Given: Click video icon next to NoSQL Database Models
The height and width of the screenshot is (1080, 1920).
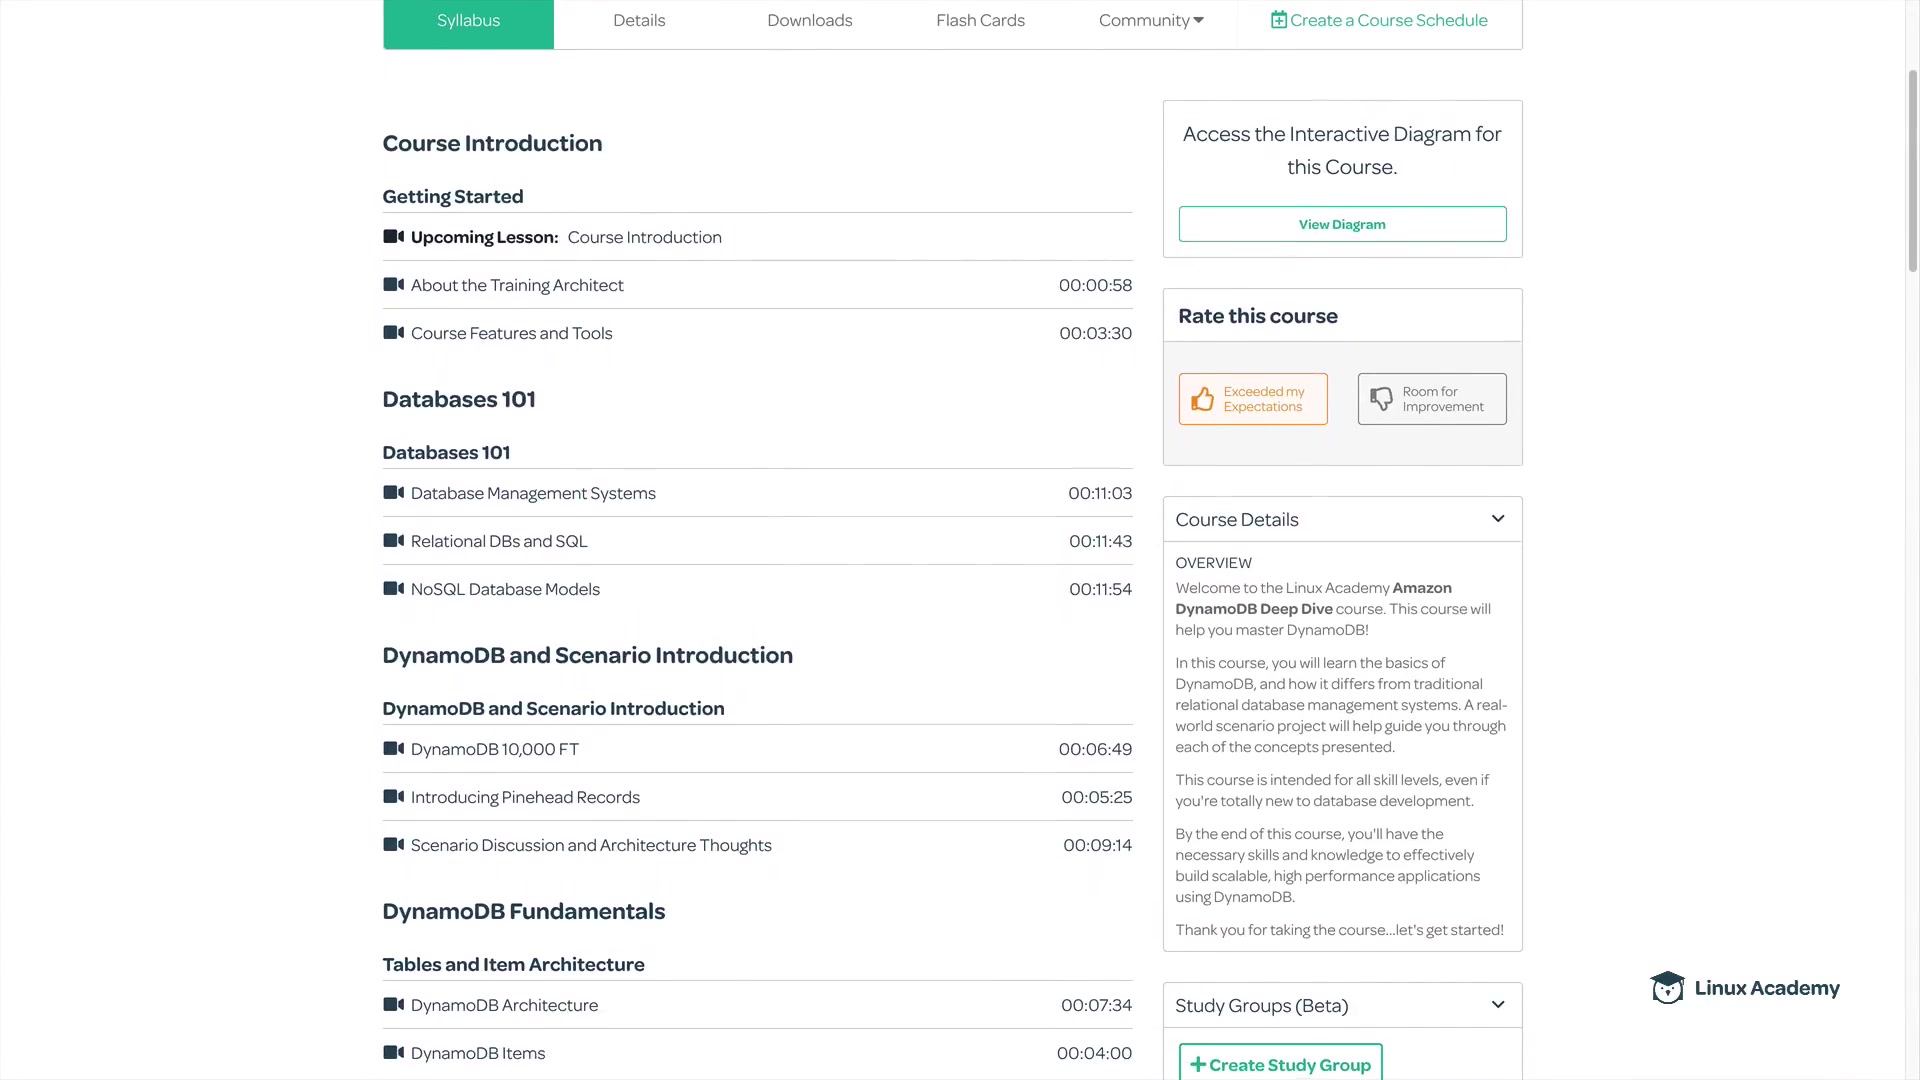Looking at the screenshot, I should (x=393, y=589).
